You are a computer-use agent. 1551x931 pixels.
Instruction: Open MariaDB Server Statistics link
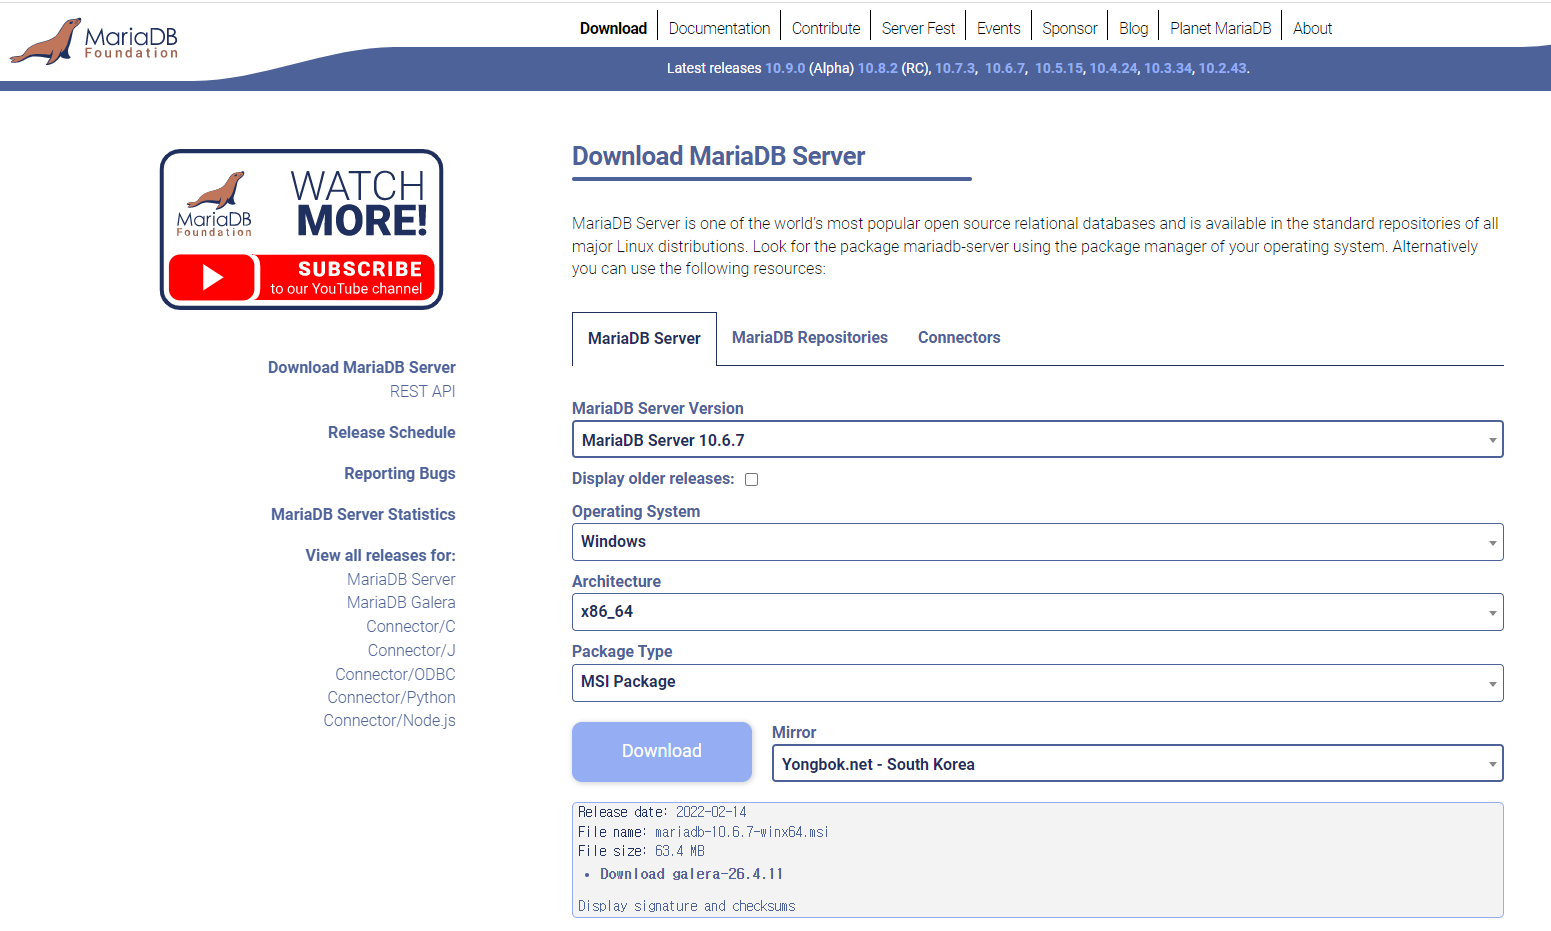pyautogui.click(x=363, y=514)
